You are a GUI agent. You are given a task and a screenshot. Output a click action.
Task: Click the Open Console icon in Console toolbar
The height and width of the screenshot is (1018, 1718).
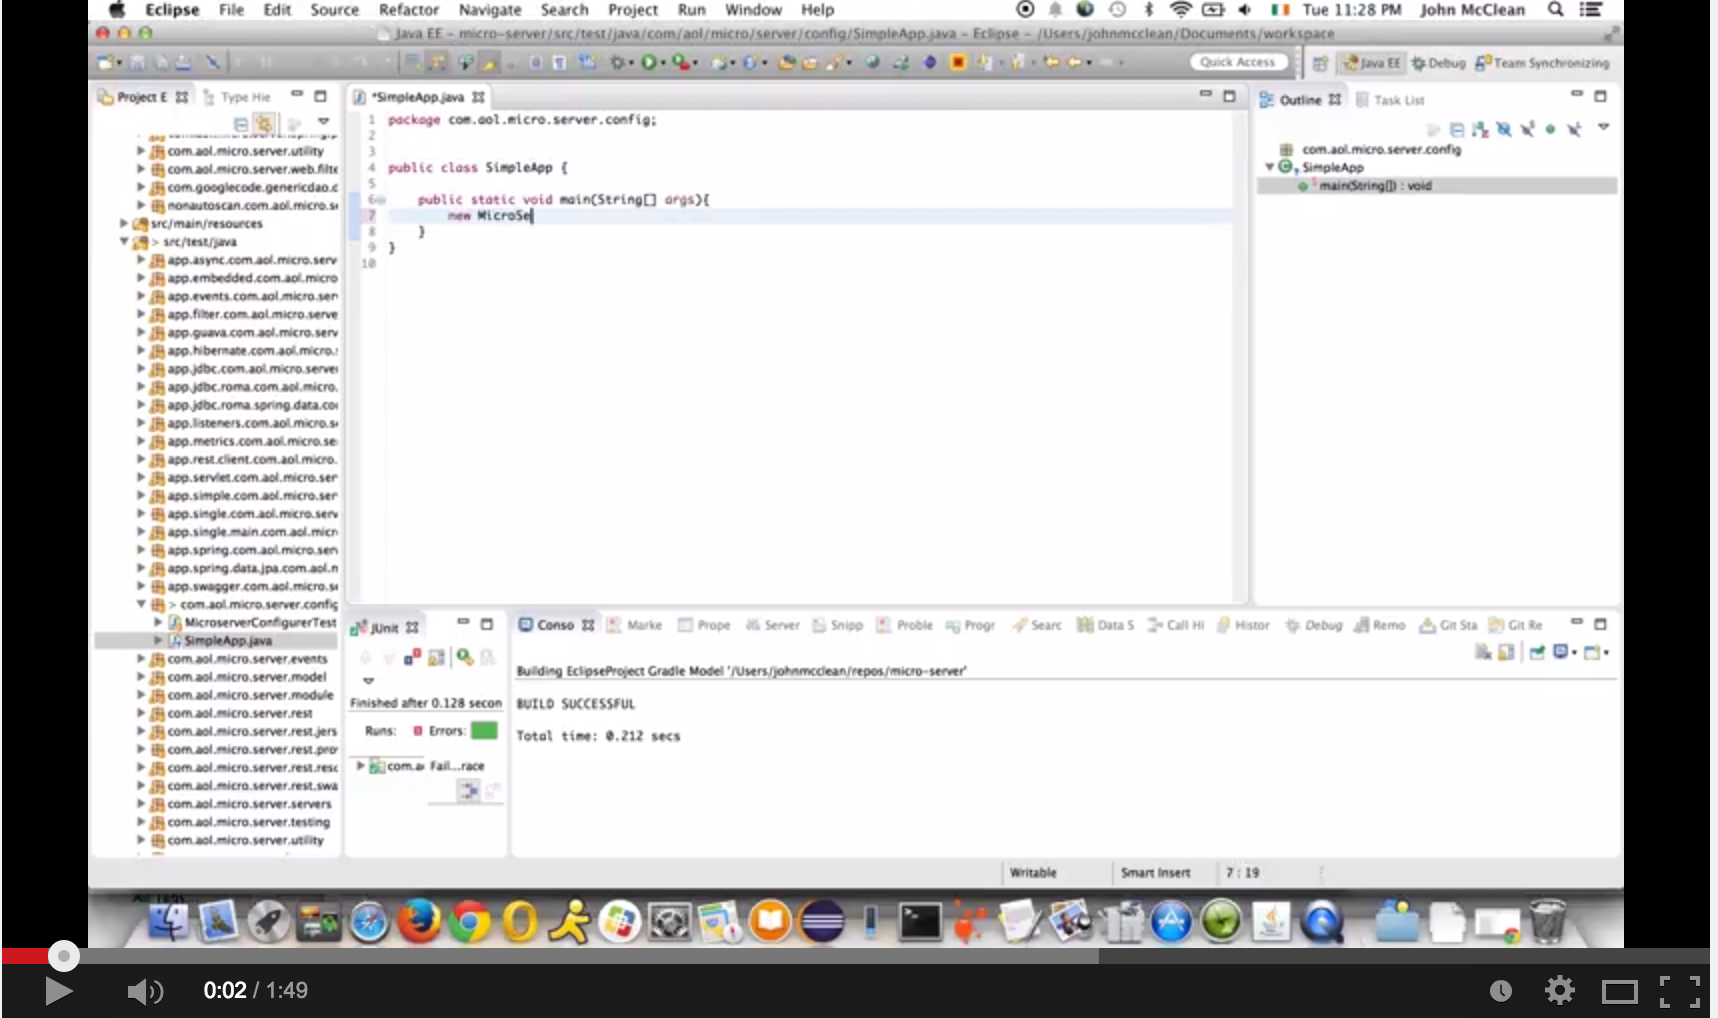tap(1594, 653)
